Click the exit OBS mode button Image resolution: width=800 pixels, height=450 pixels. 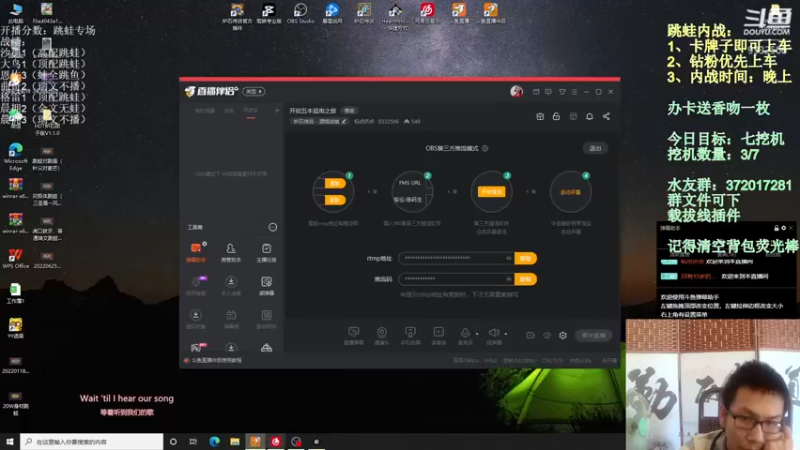click(x=595, y=148)
